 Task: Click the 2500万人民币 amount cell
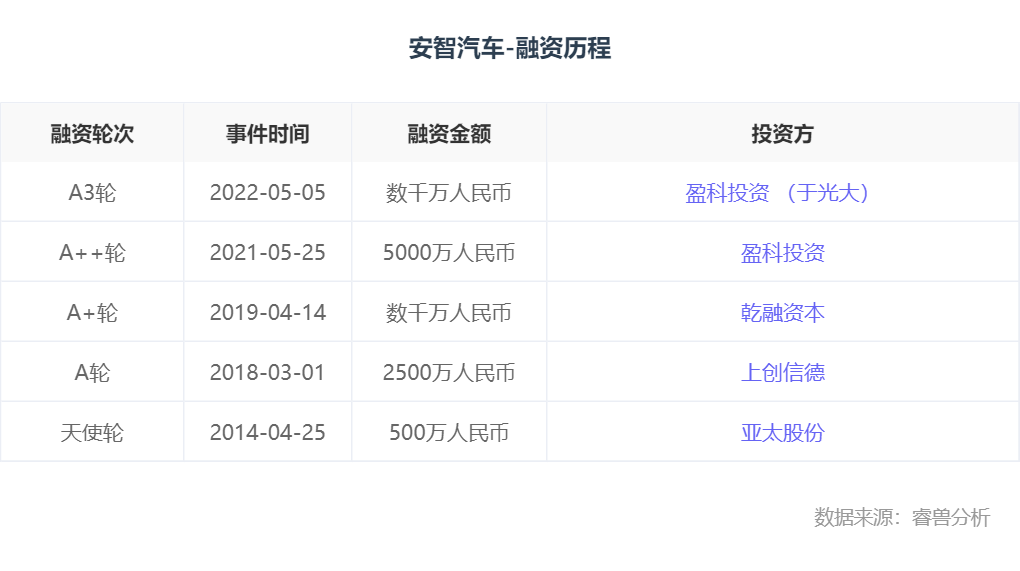point(449,373)
